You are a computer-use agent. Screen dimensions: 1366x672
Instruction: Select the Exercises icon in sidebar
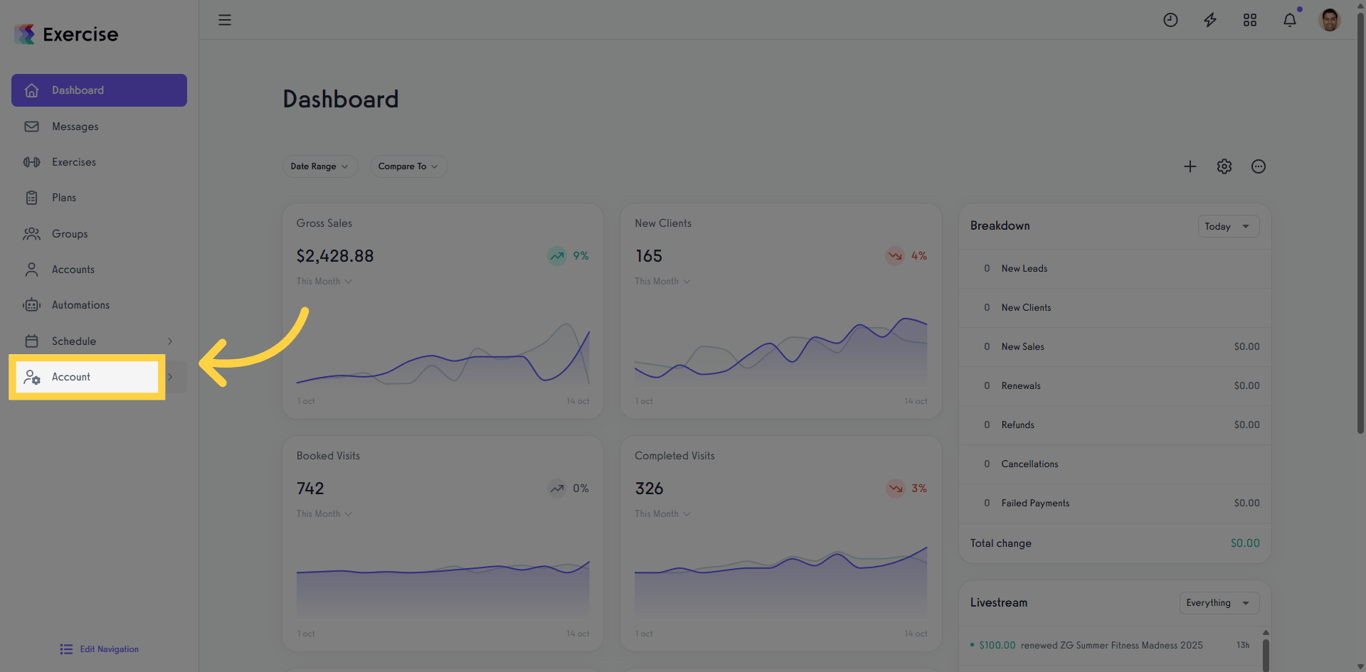pyautogui.click(x=33, y=161)
